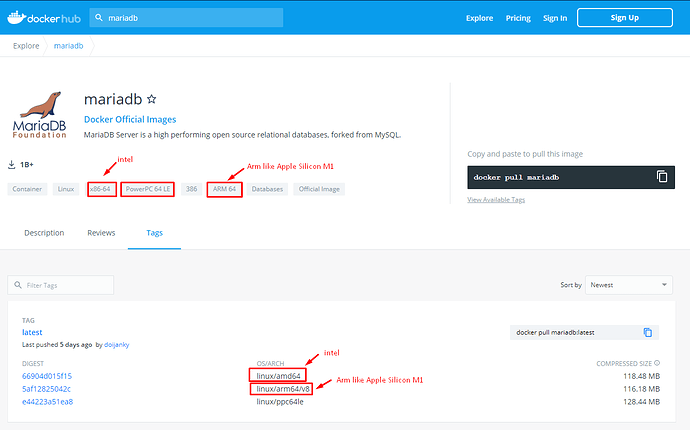Click the Explore breadcrumb
This screenshot has height=430, width=690.
26,46
